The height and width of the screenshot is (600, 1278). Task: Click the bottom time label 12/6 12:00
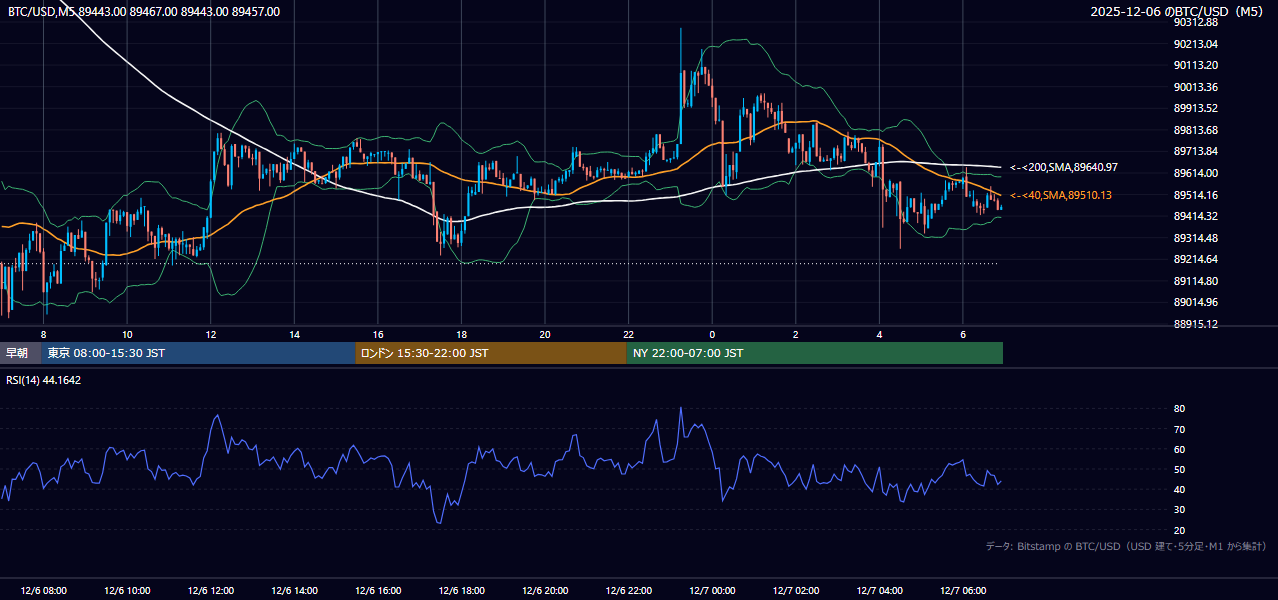click(x=211, y=591)
